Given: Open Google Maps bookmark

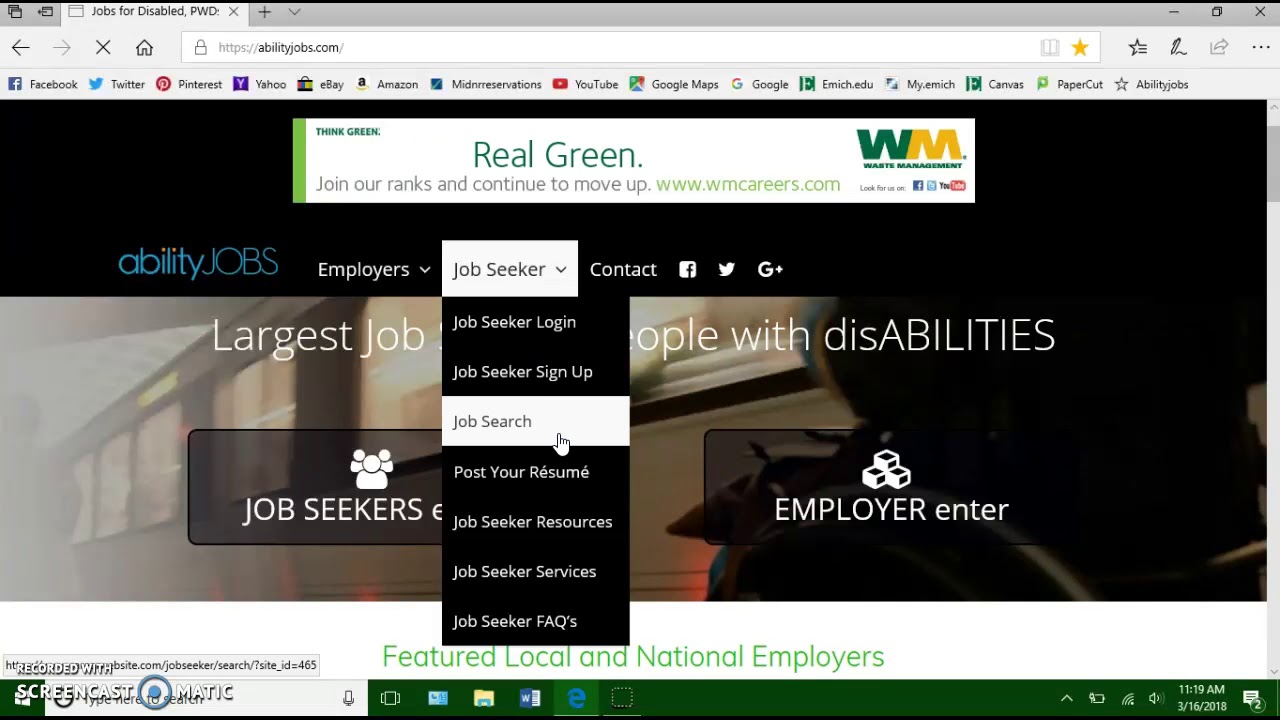Looking at the screenshot, I should tap(674, 84).
